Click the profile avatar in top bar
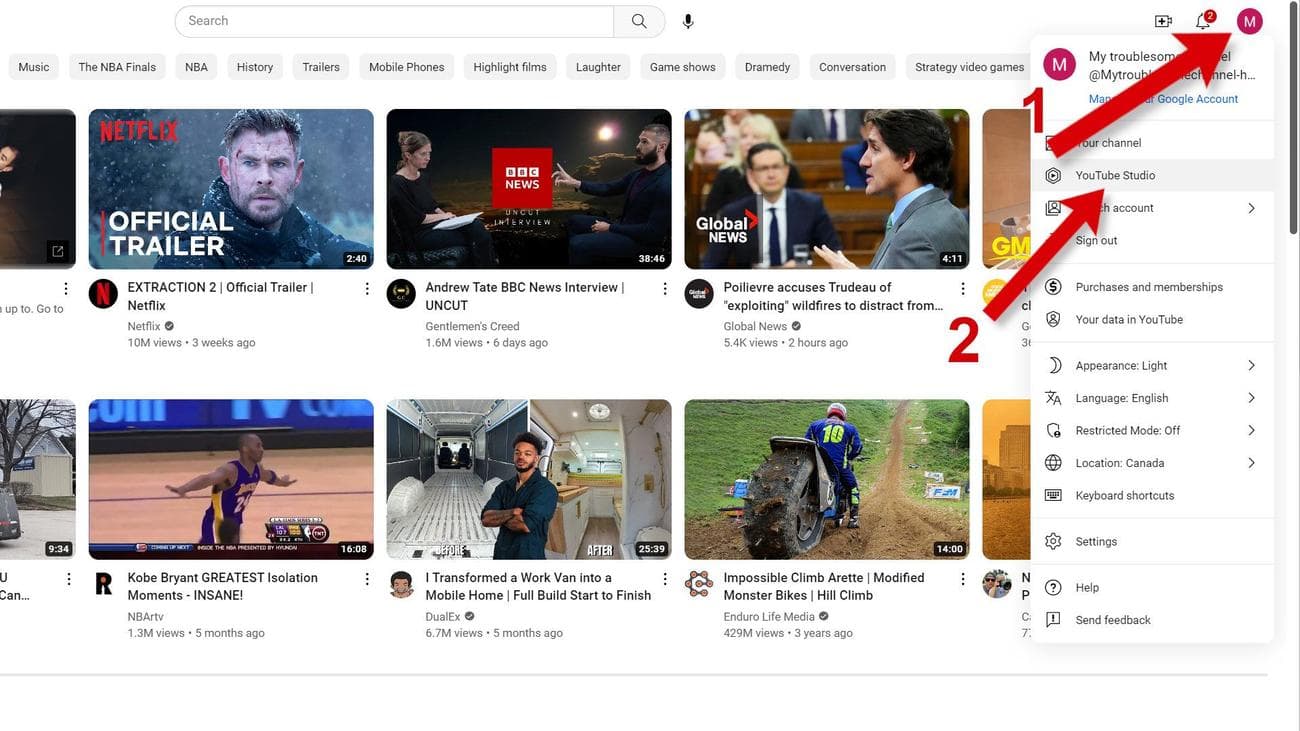Image resolution: width=1300 pixels, height=731 pixels. coord(1249,21)
